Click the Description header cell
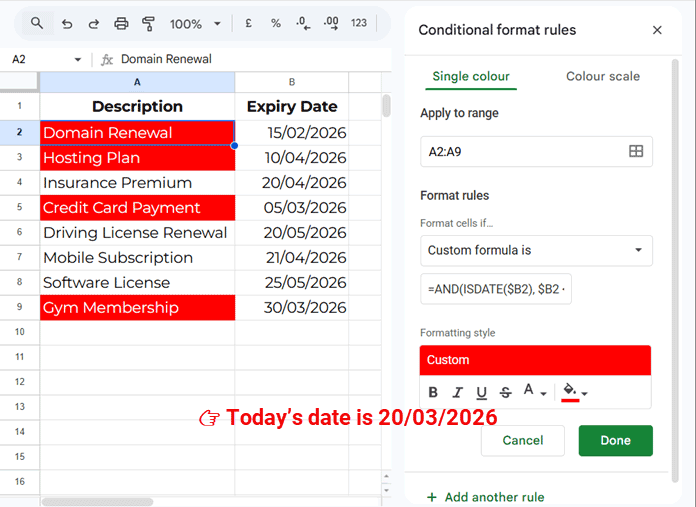696x507 pixels. point(137,107)
